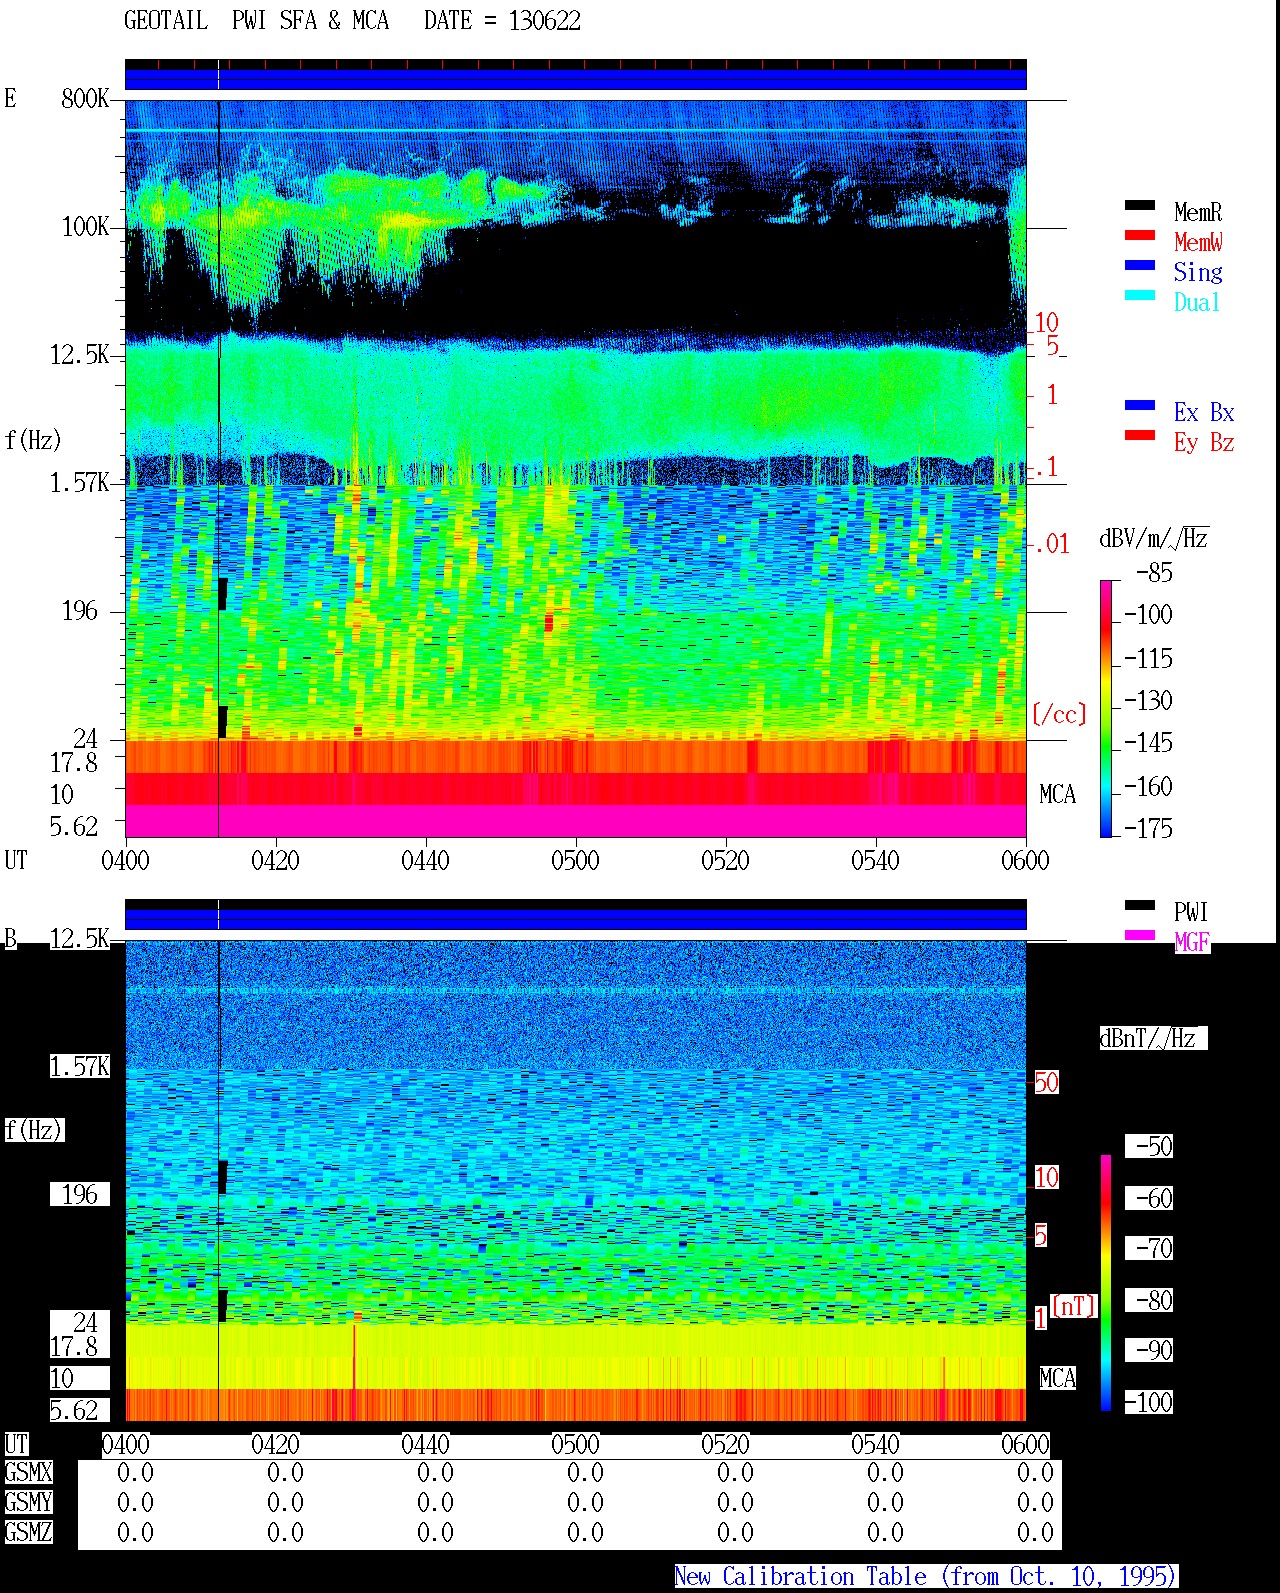
Task: Click the dBnT magnetic field color bar
Action: tap(1106, 1283)
